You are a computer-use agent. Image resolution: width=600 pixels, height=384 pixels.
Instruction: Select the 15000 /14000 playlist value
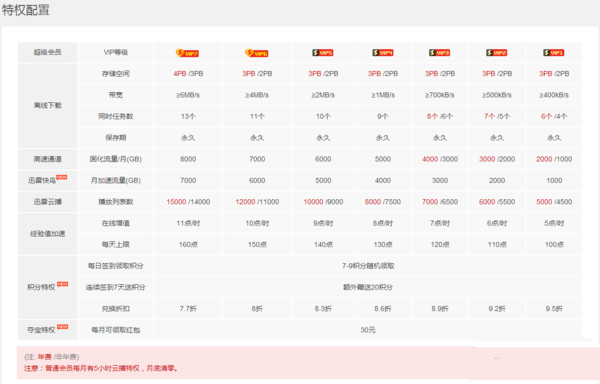188,202
